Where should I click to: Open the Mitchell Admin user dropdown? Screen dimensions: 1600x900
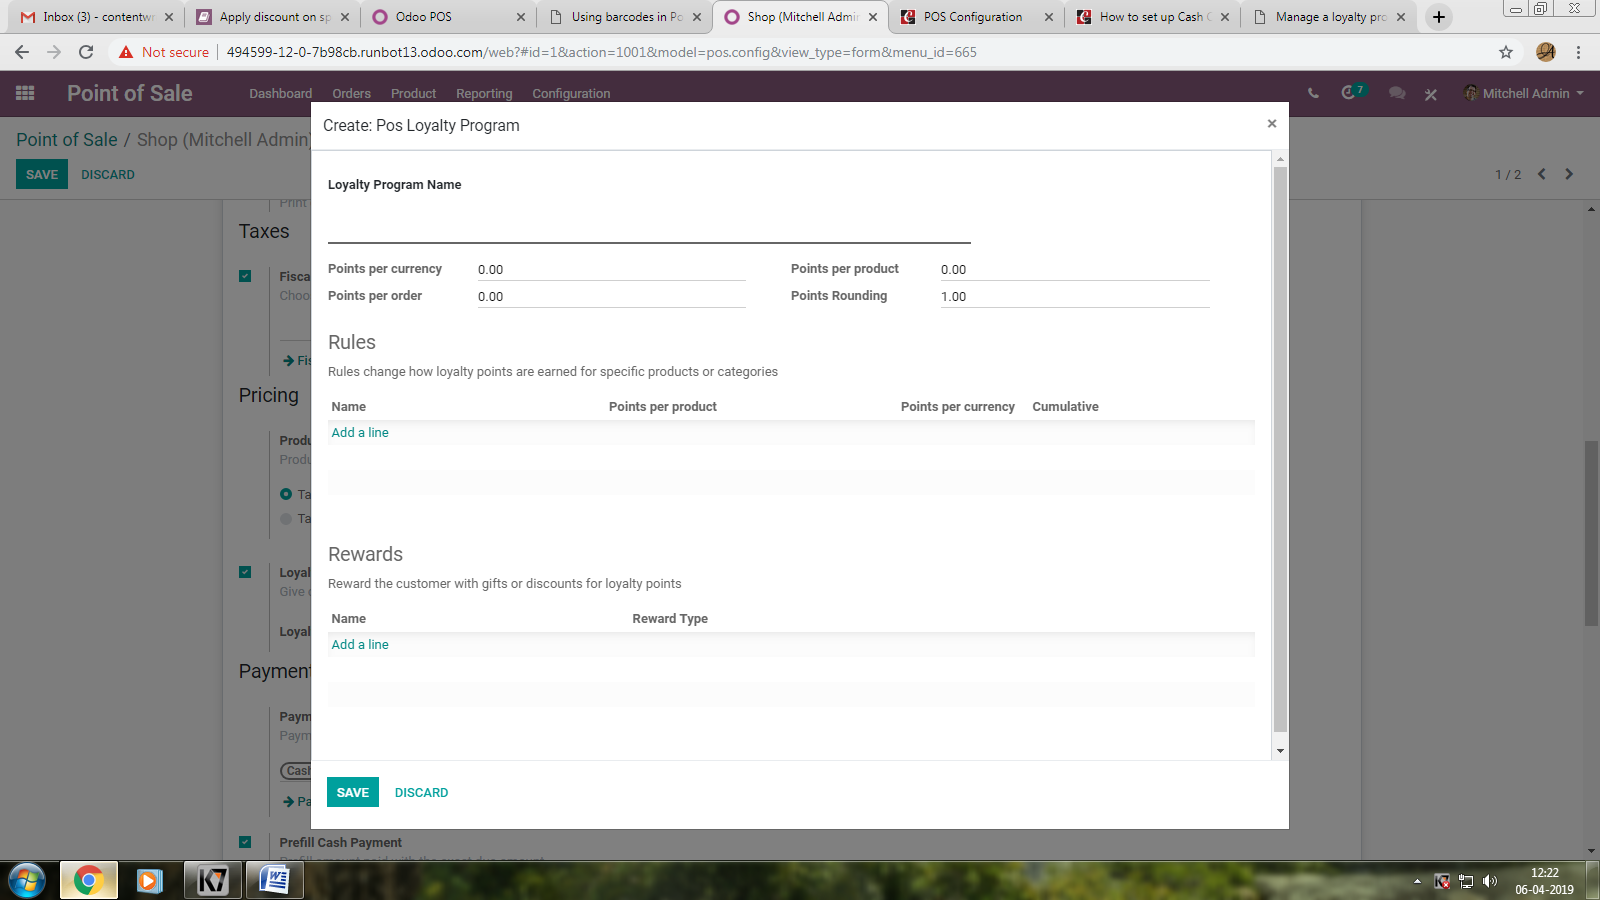point(1524,93)
